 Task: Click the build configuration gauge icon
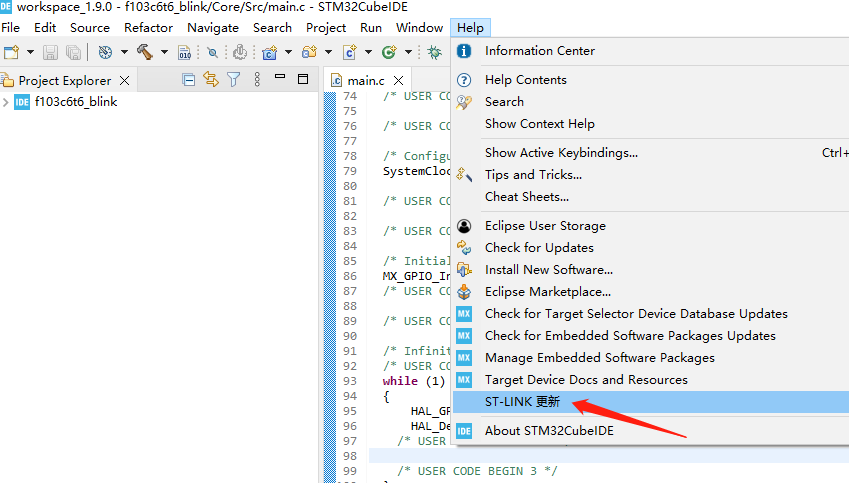tap(105, 53)
